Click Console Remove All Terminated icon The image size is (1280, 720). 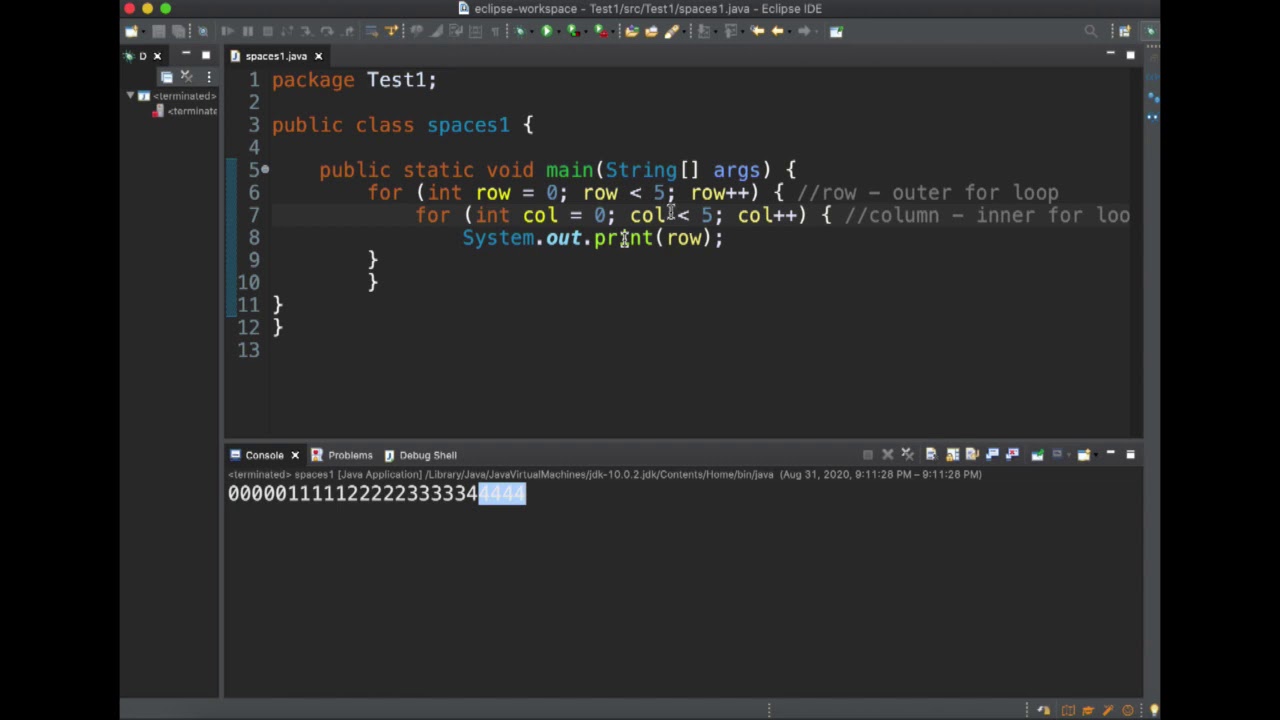pos(908,455)
